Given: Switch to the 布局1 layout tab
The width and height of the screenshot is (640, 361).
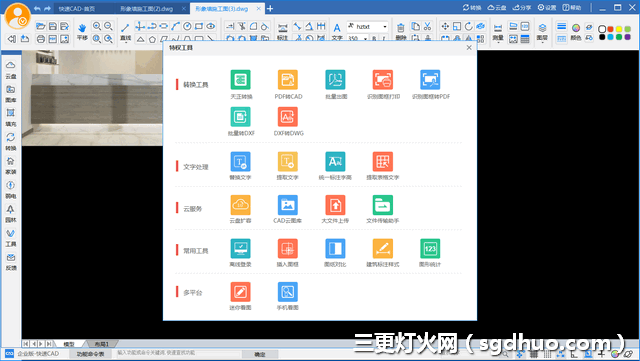Looking at the screenshot, I should point(102,344).
